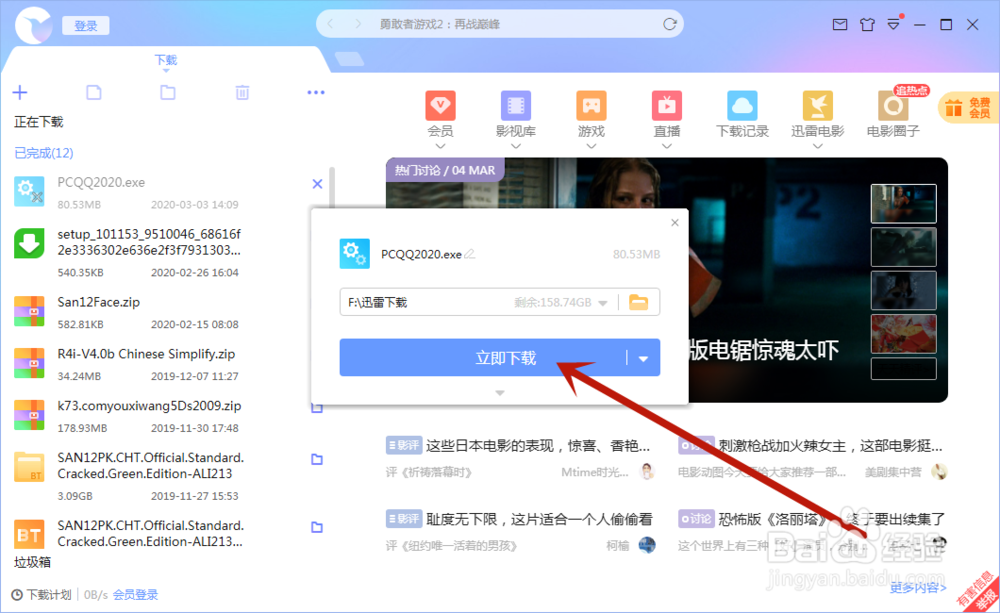Open the dropdown arrow on 立即下载 button
The width and height of the screenshot is (1000, 613).
coord(643,358)
